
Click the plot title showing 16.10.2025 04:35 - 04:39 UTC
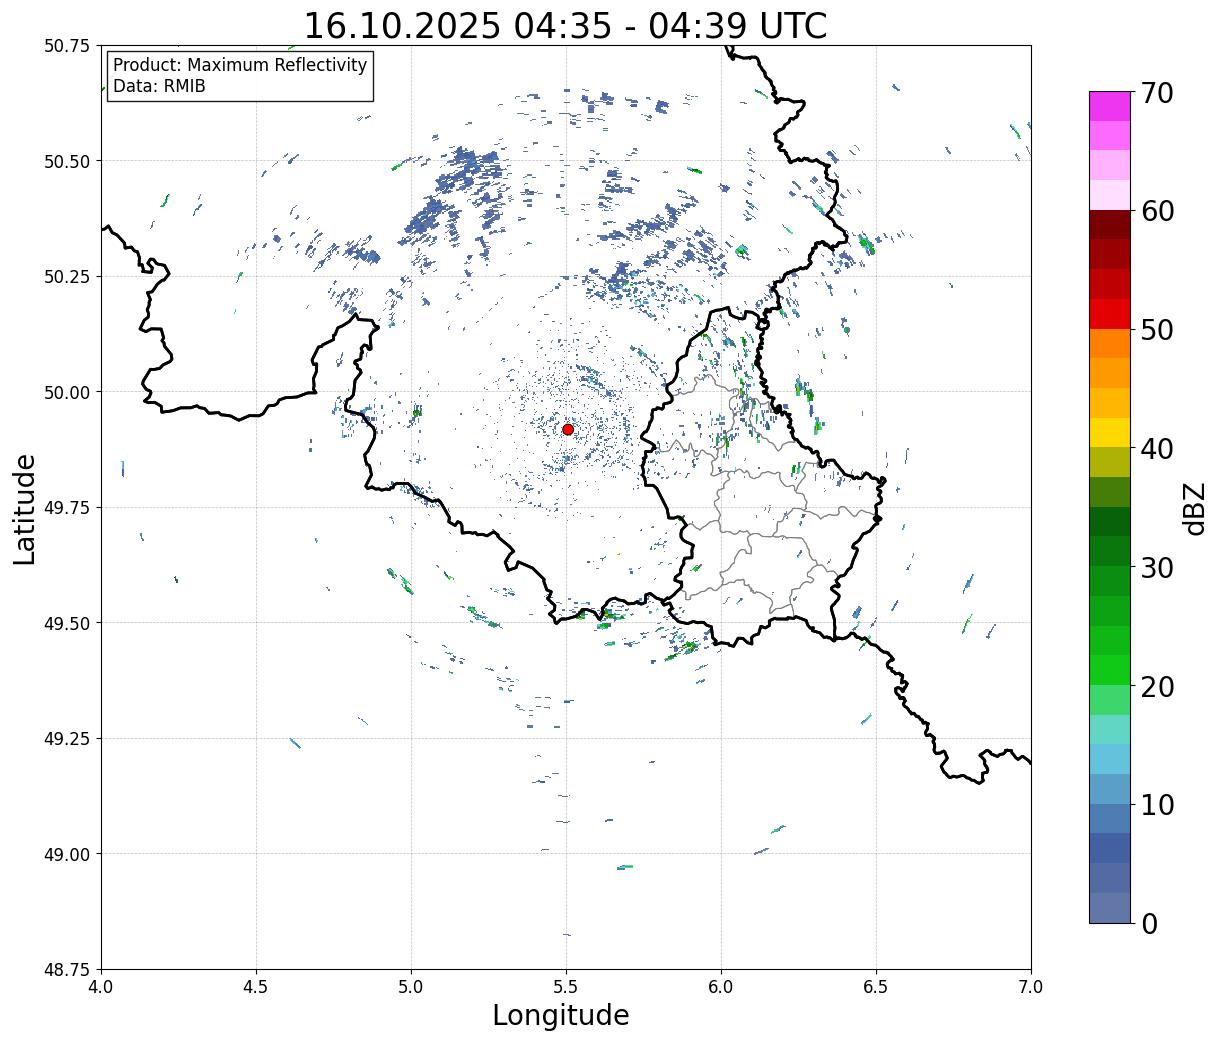pyautogui.click(x=565, y=25)
